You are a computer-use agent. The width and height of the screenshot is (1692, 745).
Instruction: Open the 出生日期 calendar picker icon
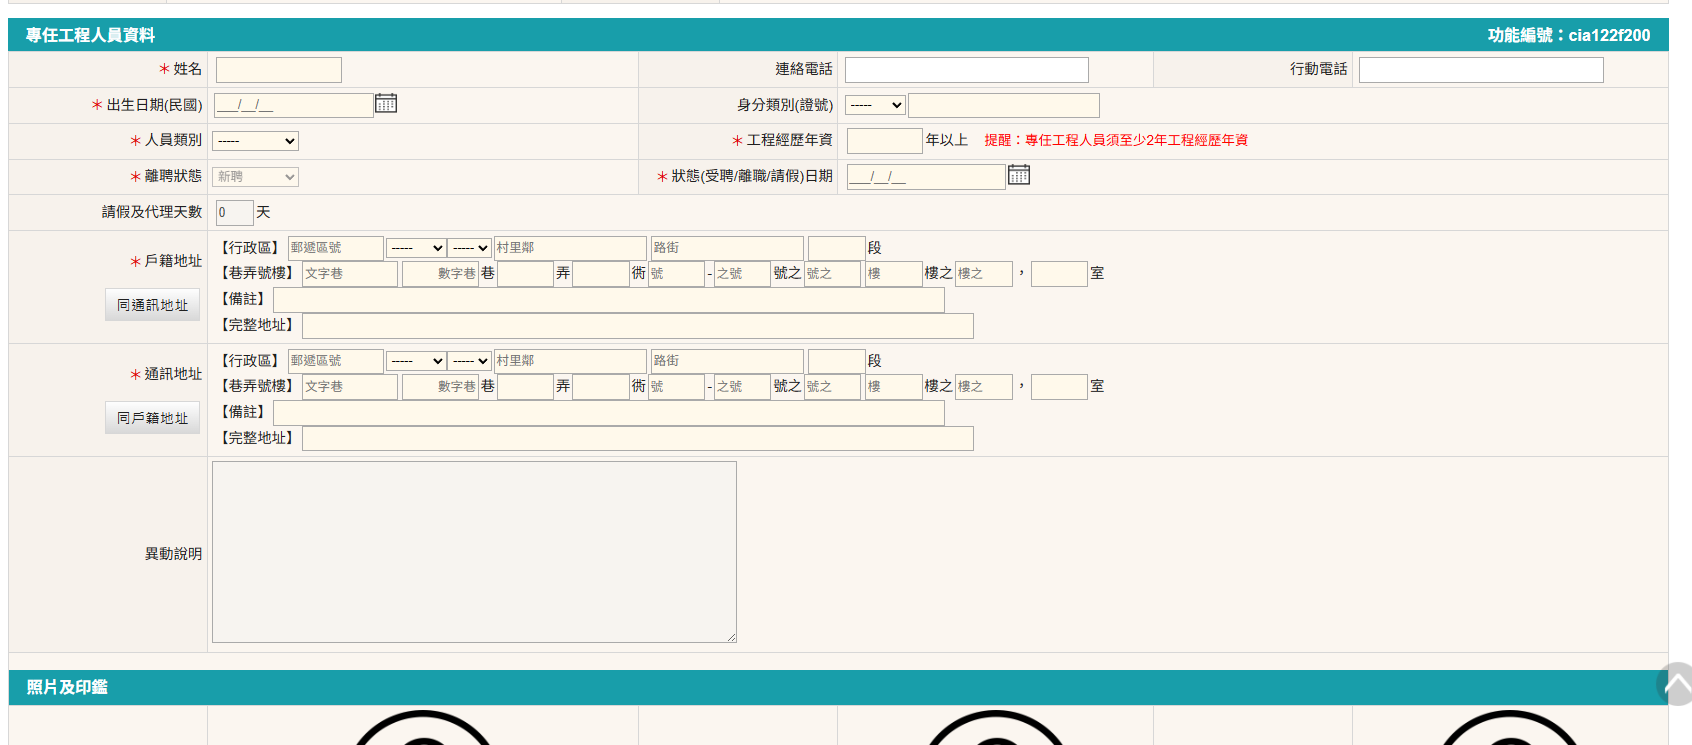[x=386, y=104]
